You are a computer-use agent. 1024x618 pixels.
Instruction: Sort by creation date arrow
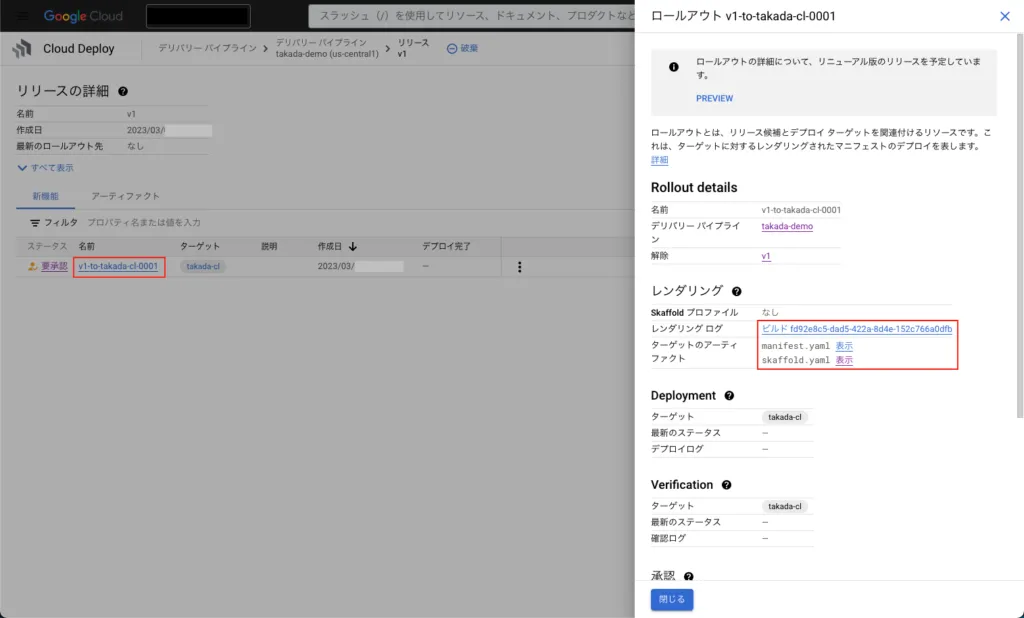[353, 246]
